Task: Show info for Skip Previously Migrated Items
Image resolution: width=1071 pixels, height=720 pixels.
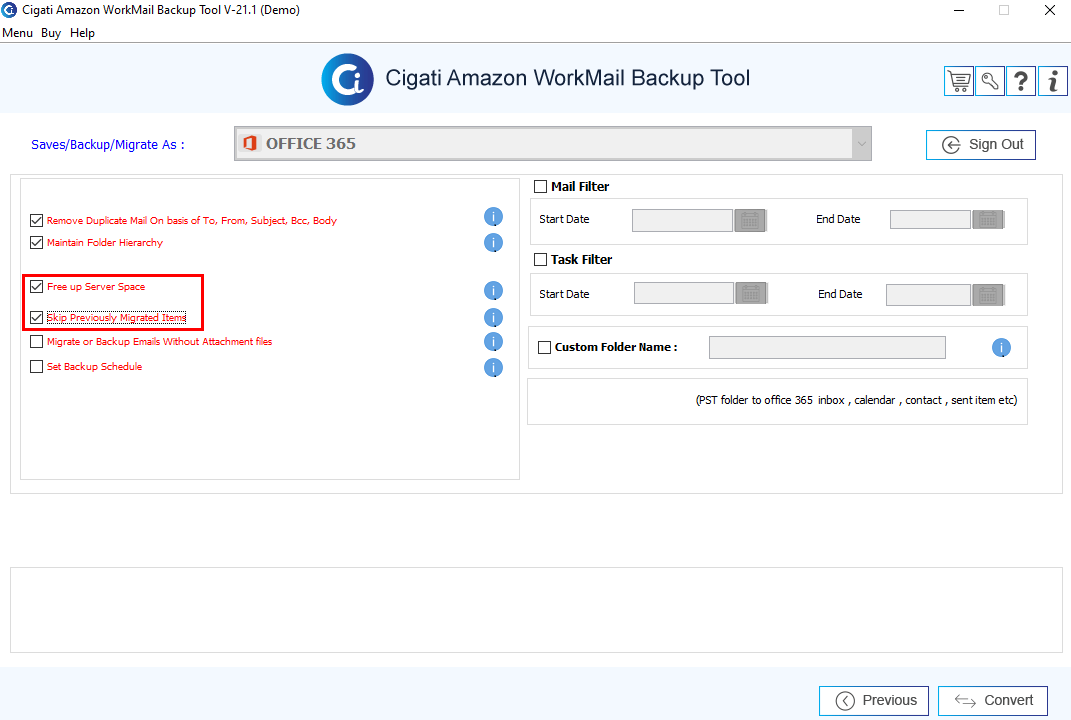Action: (493, 318)
